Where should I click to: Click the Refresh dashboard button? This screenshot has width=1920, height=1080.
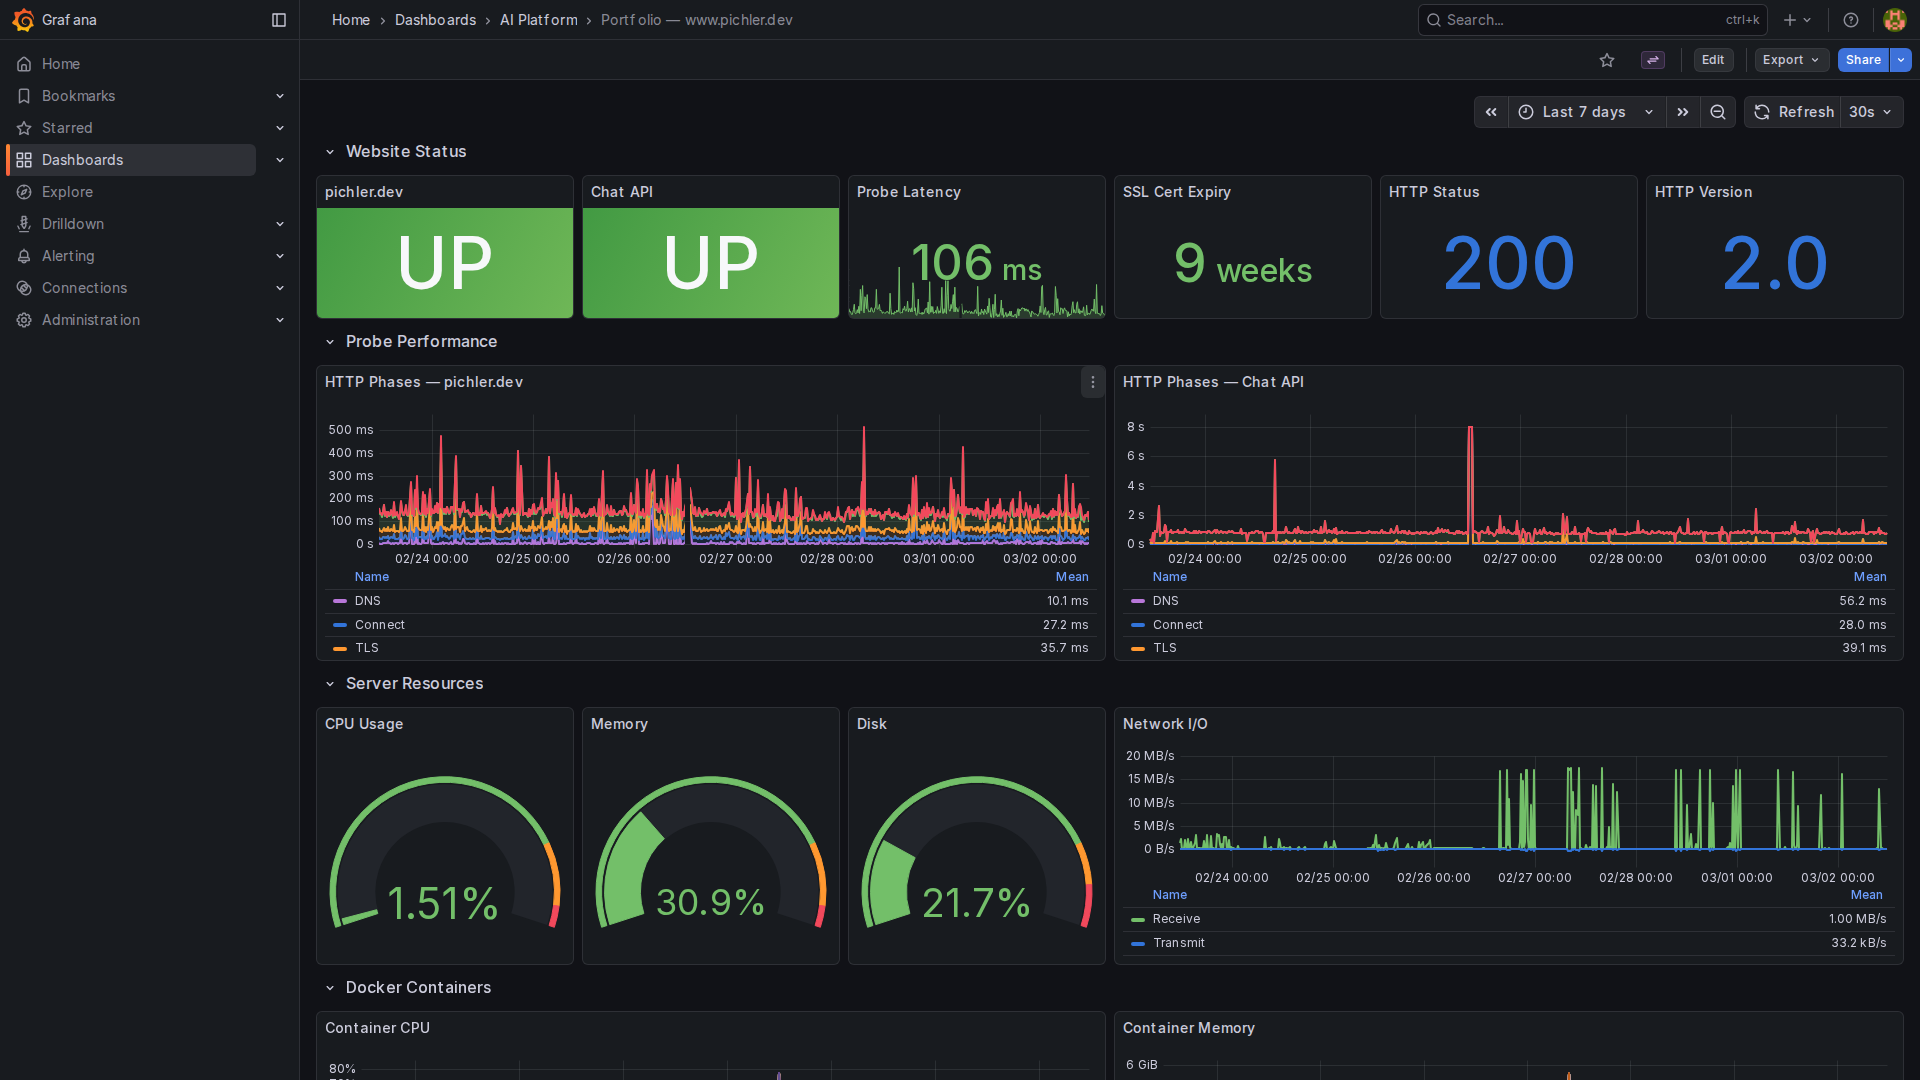(x=1794, y=112)
